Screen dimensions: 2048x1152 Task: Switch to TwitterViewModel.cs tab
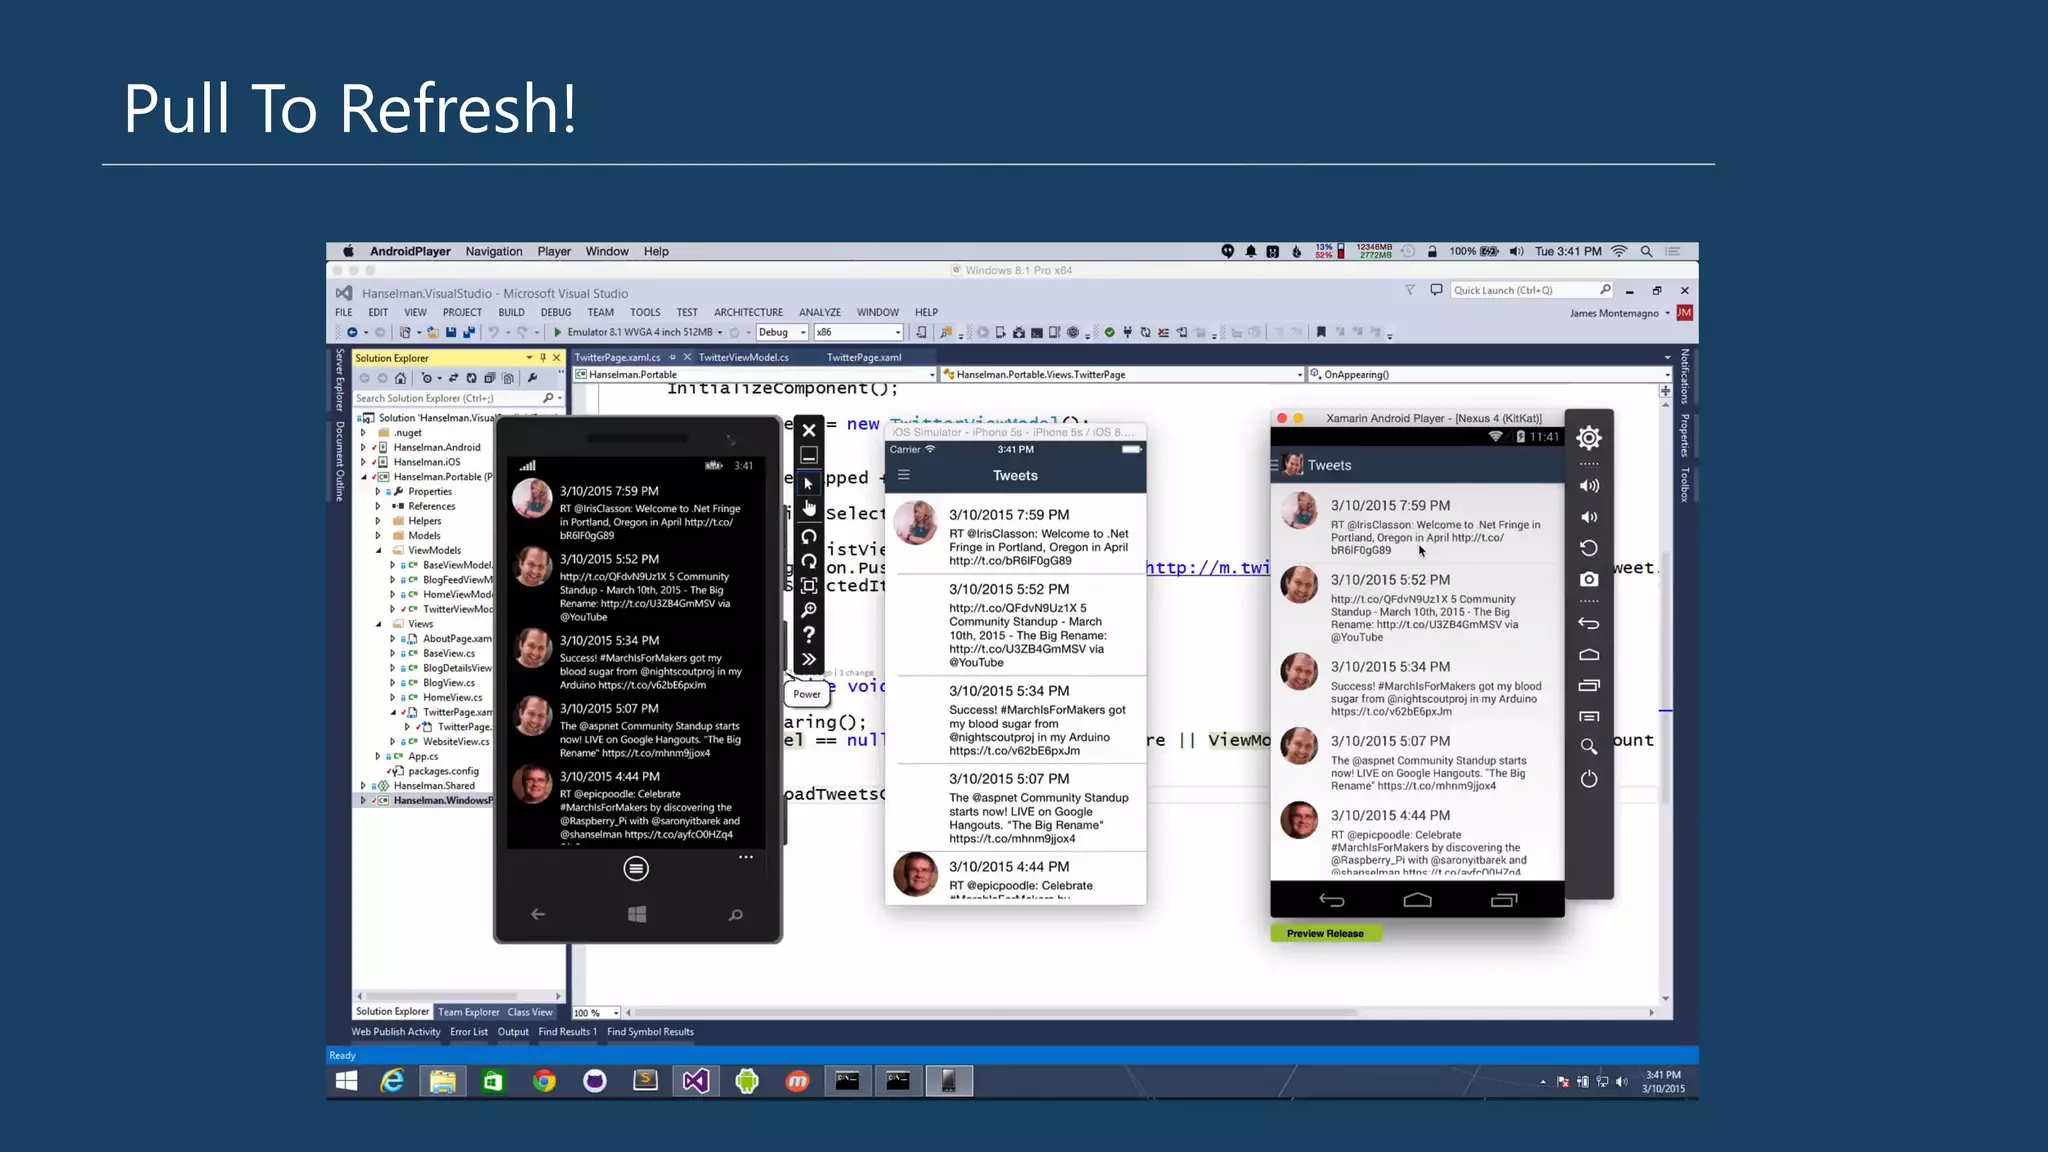click(x=743, y=357)
